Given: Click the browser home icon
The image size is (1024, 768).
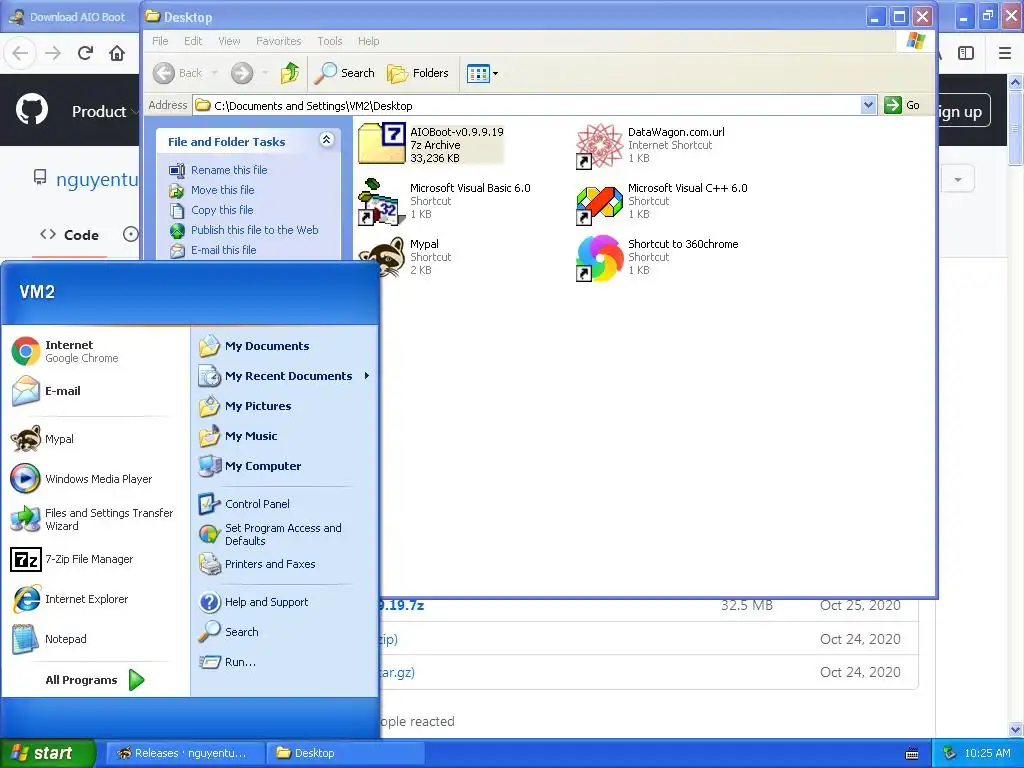Looking at the screenshot, I should (x=117, y=53).
